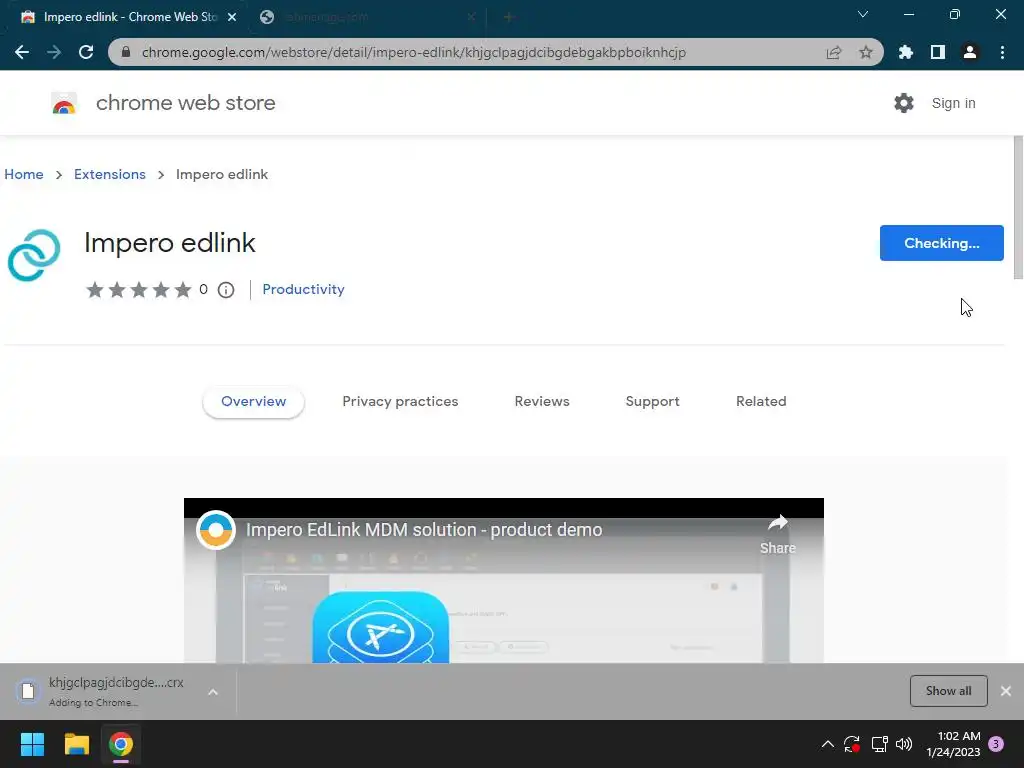The width and height of the screenshot is (1024, 768).
Task: Bookmark this tab with the star icon
Action: click(x=866, y=52)
